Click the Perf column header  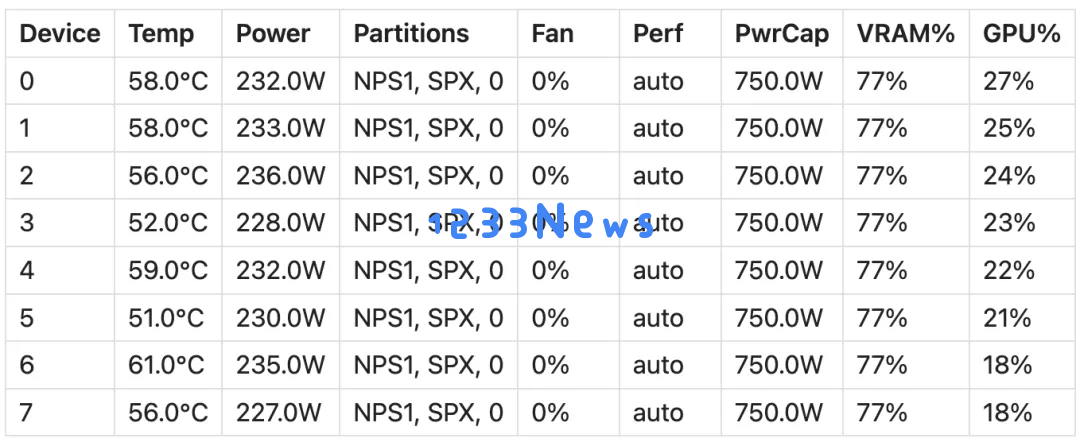[658, 34]
